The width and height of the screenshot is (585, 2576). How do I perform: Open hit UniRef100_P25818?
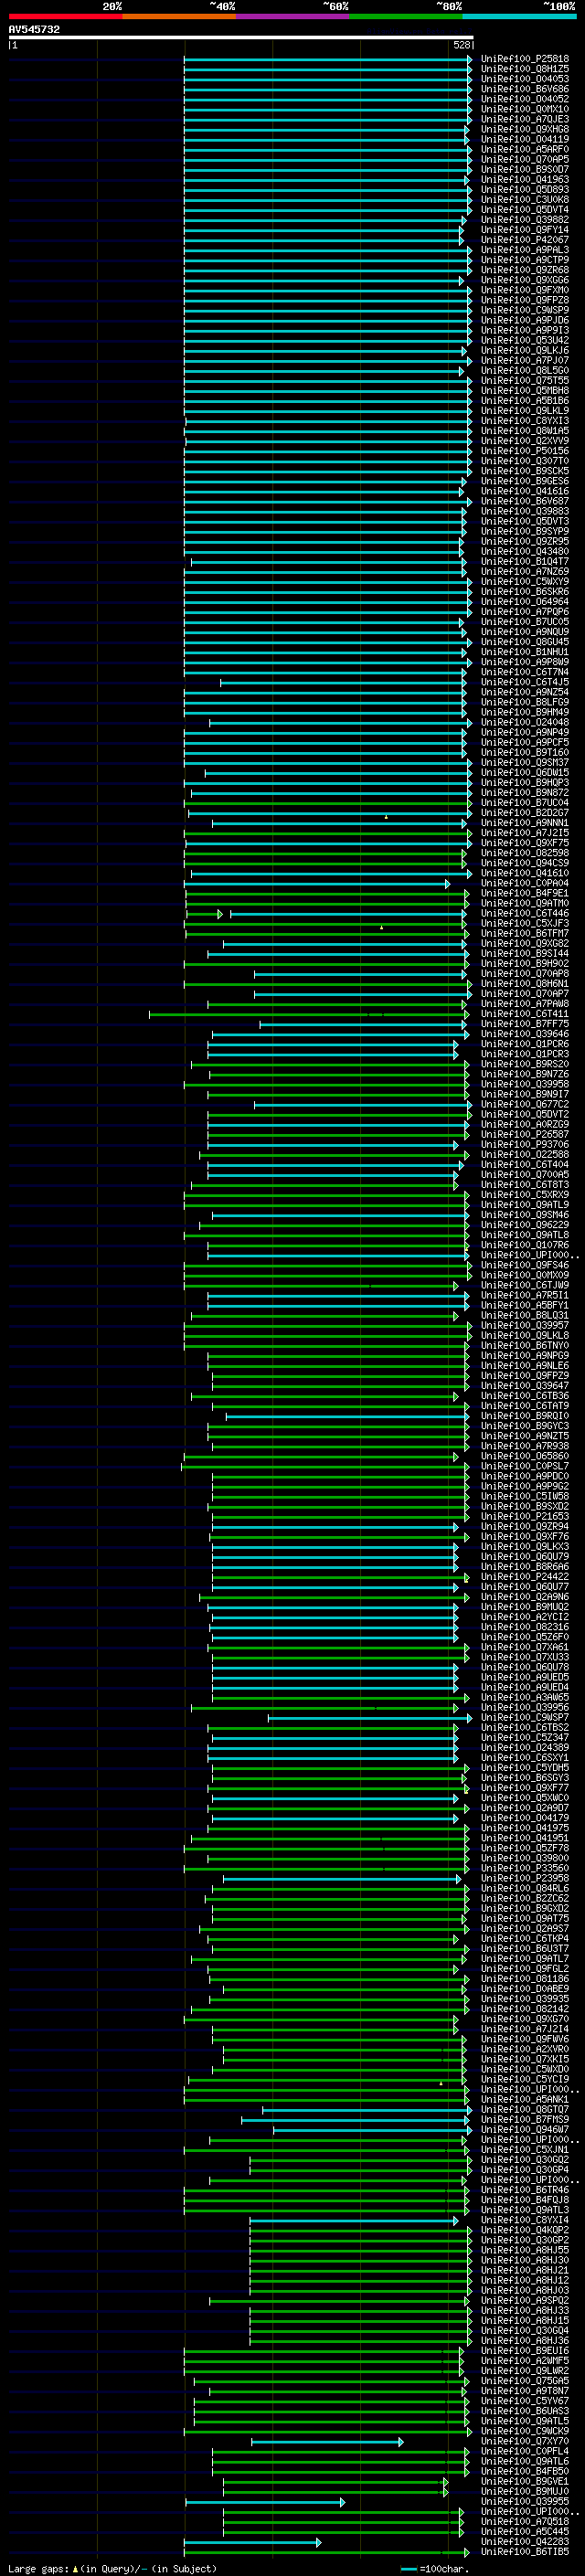coord(525,59)
